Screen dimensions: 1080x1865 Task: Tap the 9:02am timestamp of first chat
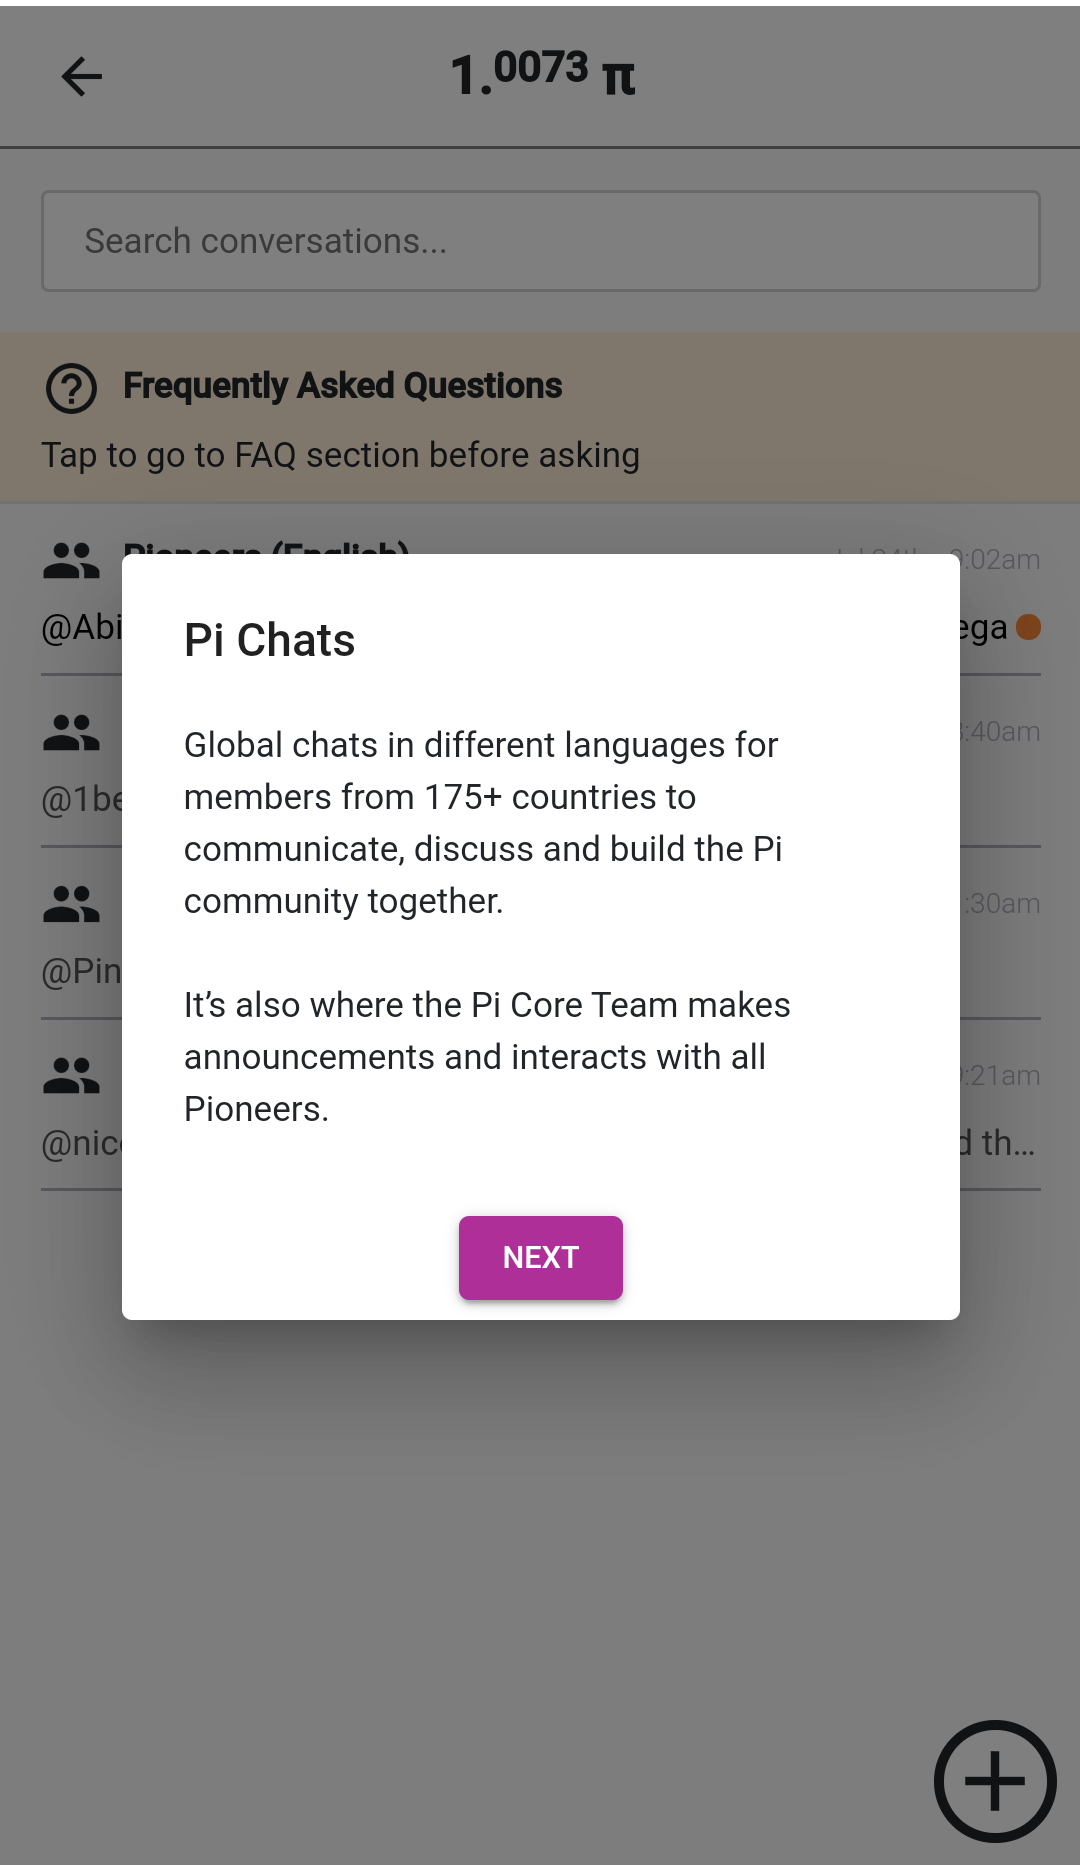pos(1000,559)
